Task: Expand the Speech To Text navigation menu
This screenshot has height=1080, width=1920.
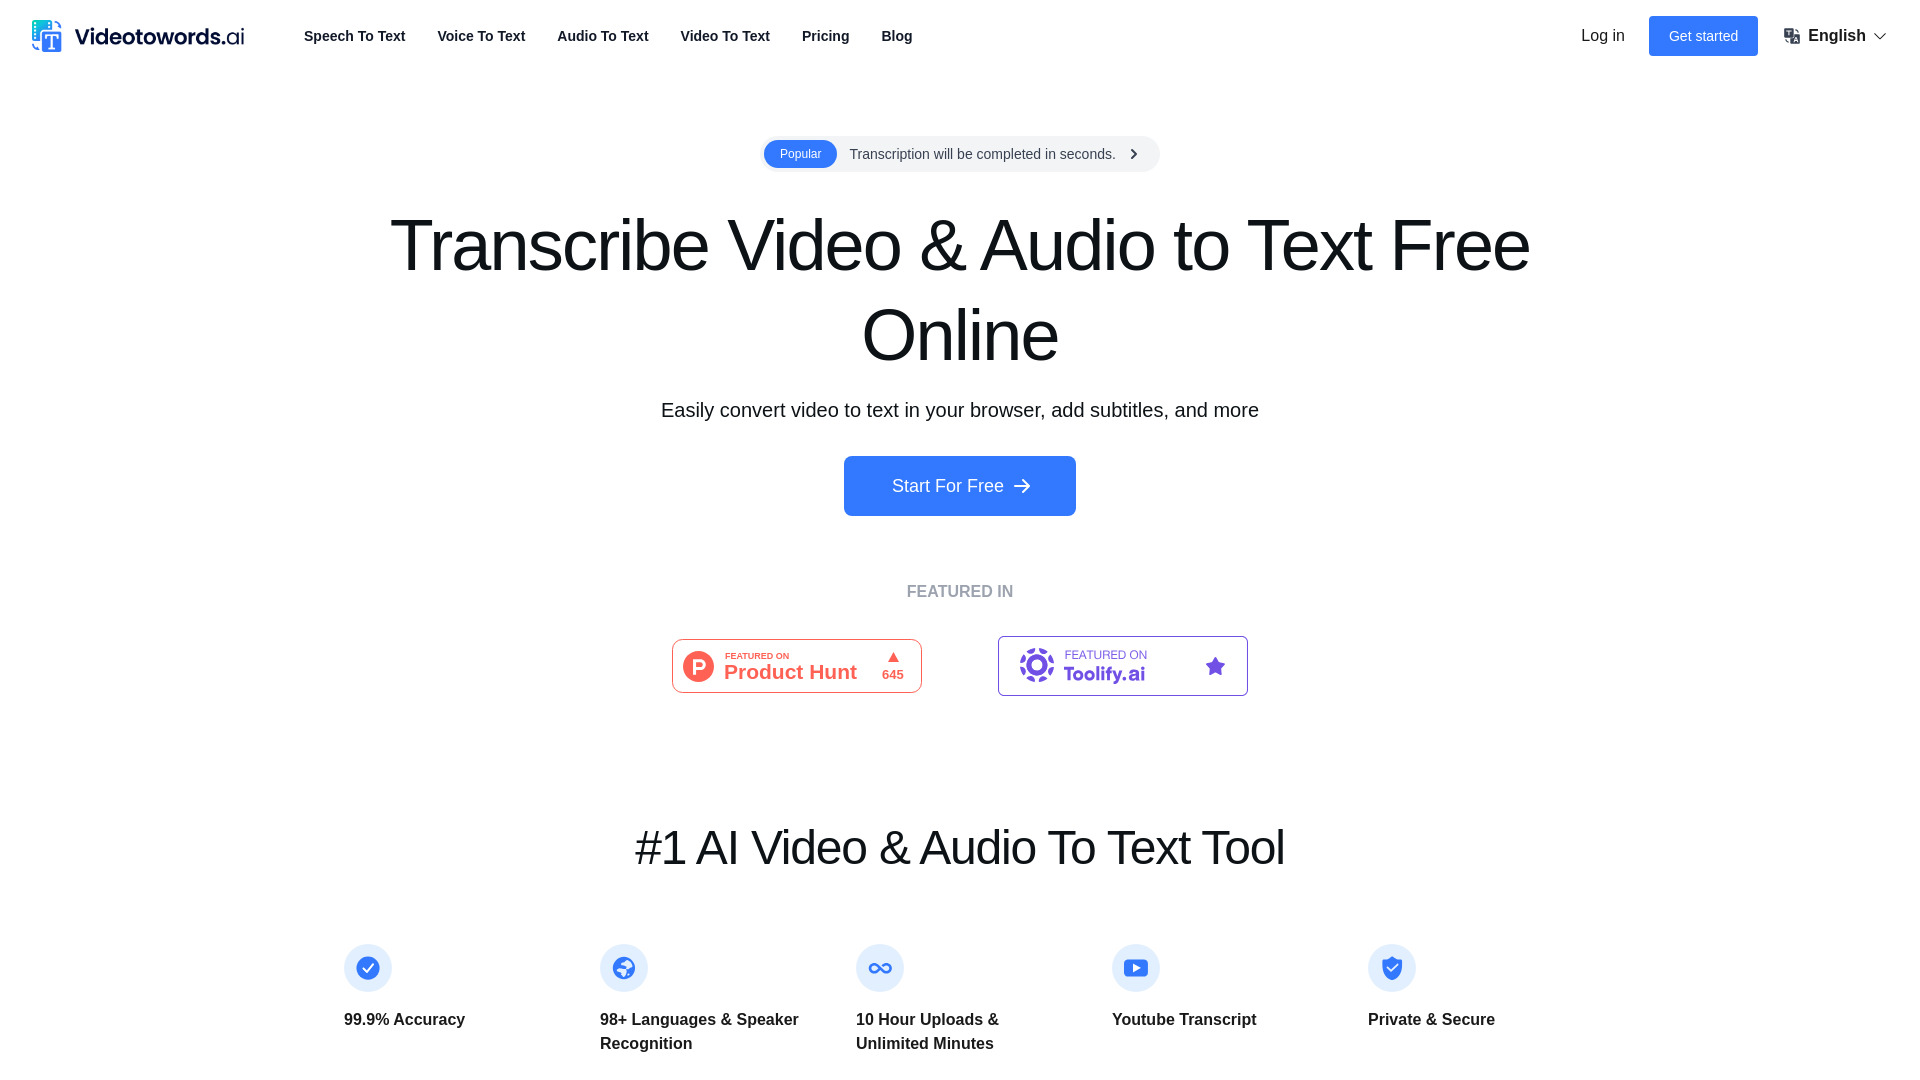Action: pyautogui.click(x=355, y=36)
